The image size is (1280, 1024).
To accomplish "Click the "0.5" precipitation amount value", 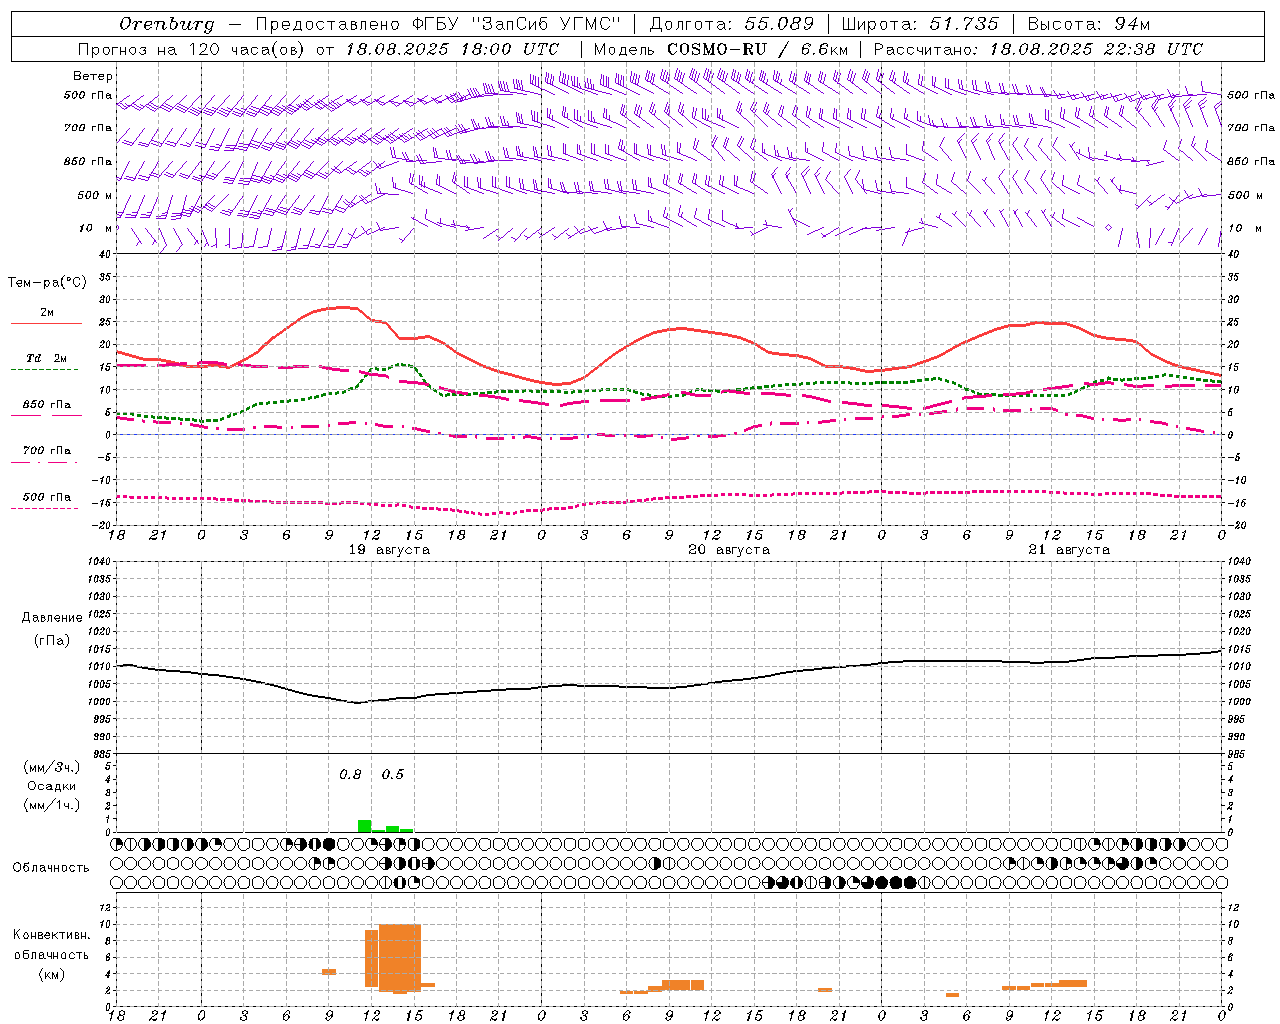I will coord(393,774).
